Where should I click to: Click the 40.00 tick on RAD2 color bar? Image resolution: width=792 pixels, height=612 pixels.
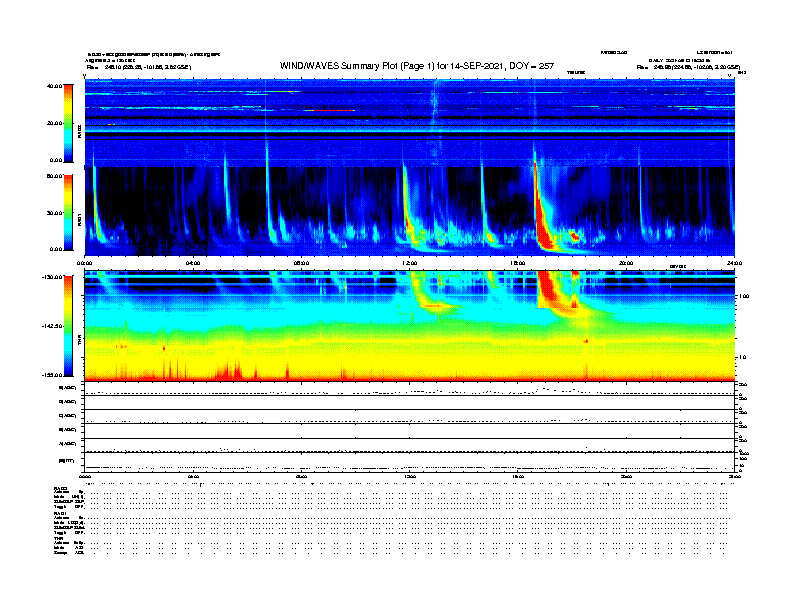click(54, 86)
